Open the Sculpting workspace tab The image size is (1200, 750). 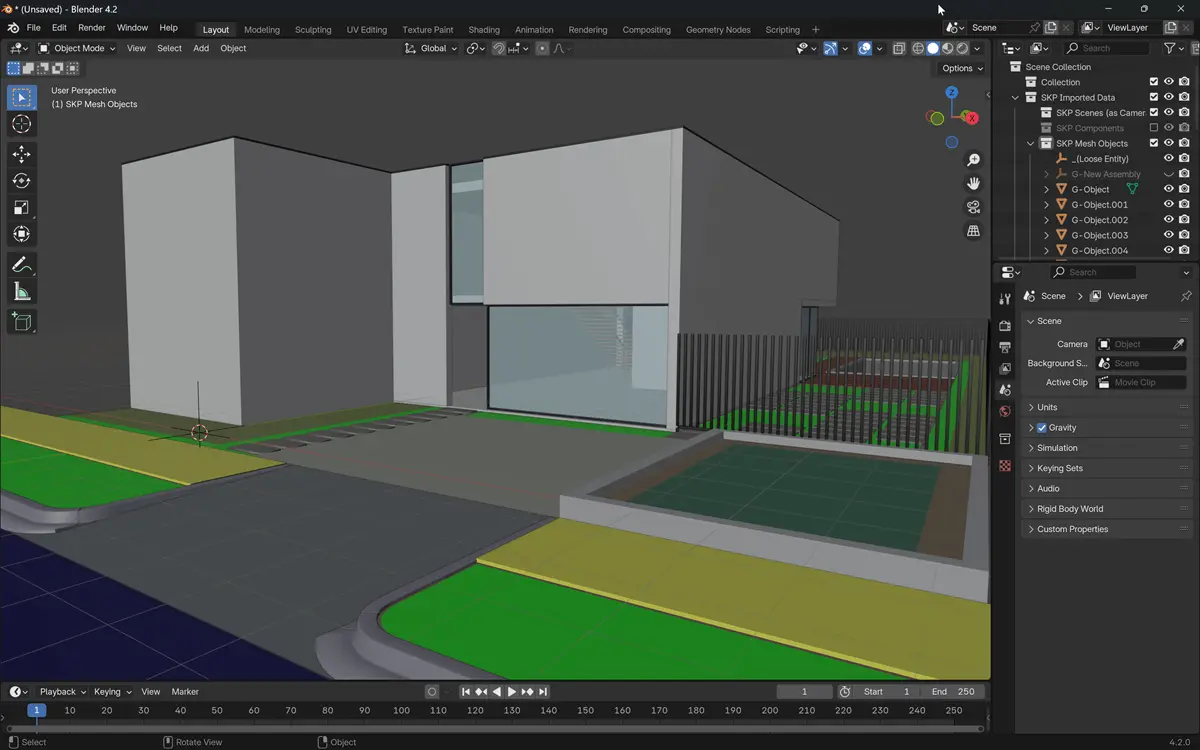(313, 29)
